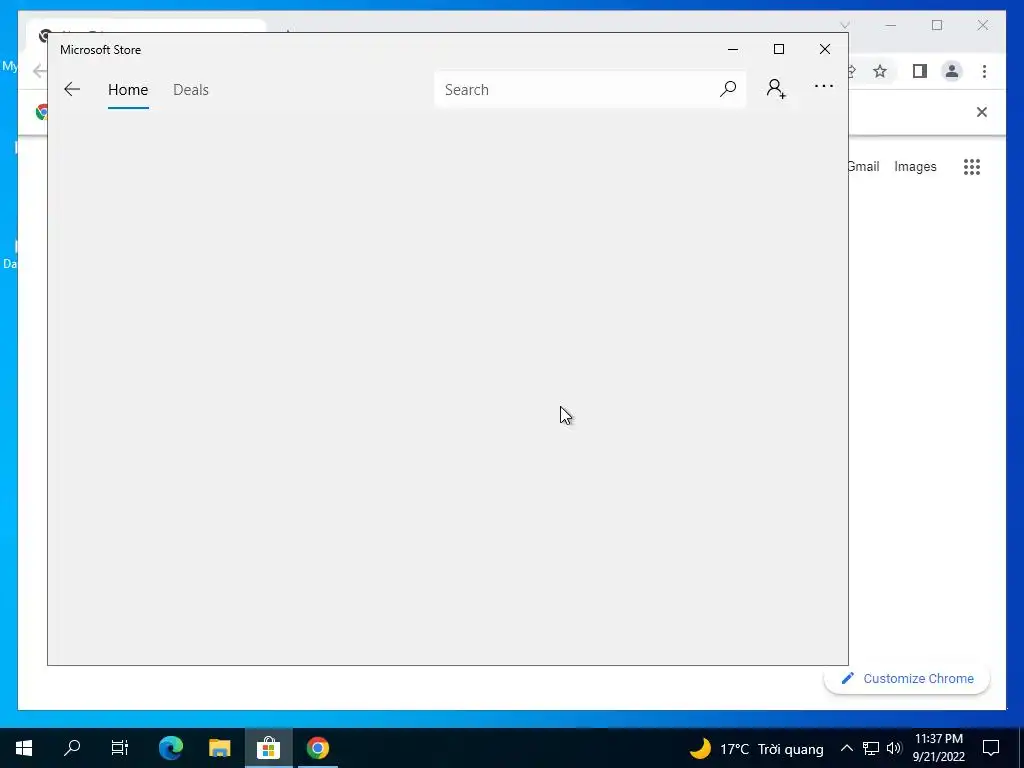This screenshot has height=768, width=1024.
Task: Open the Home tab in Microsoft Store
Action: [x=128, y=89]
